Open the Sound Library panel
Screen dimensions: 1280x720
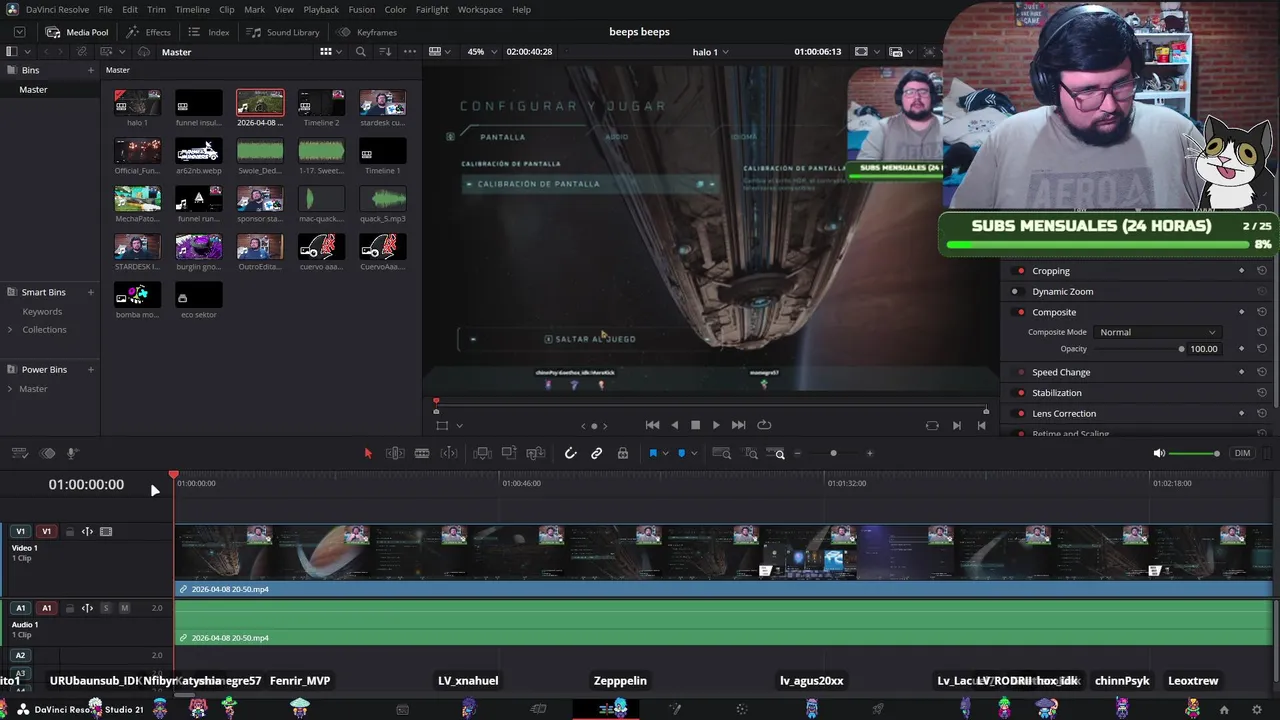[283, 32]
